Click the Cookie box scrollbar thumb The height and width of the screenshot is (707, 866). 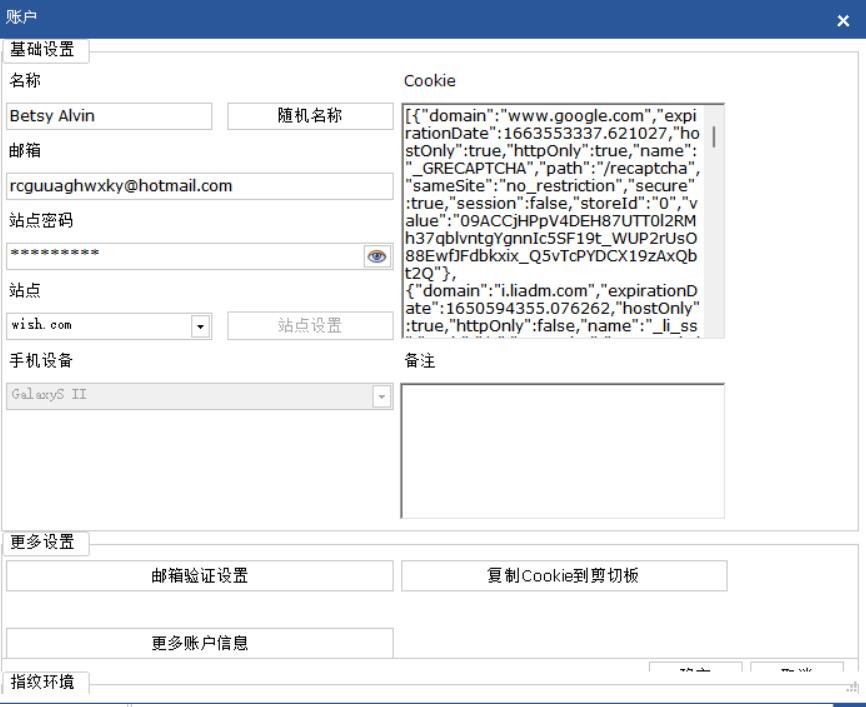point(714,136)
